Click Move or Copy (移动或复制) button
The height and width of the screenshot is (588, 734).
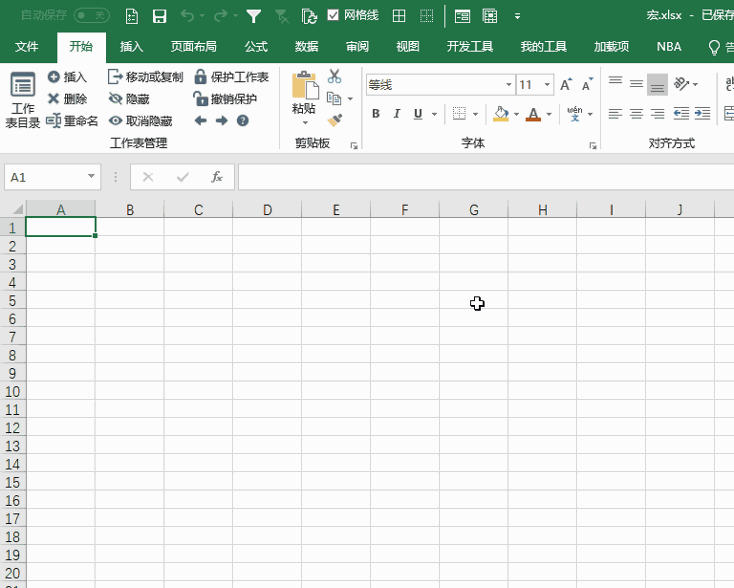[x=146, y=76]
